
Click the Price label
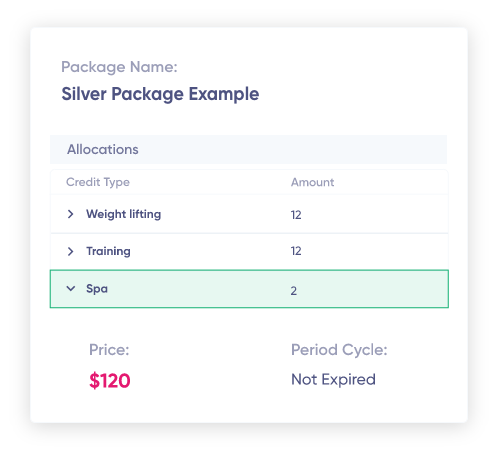pos(109,350)
